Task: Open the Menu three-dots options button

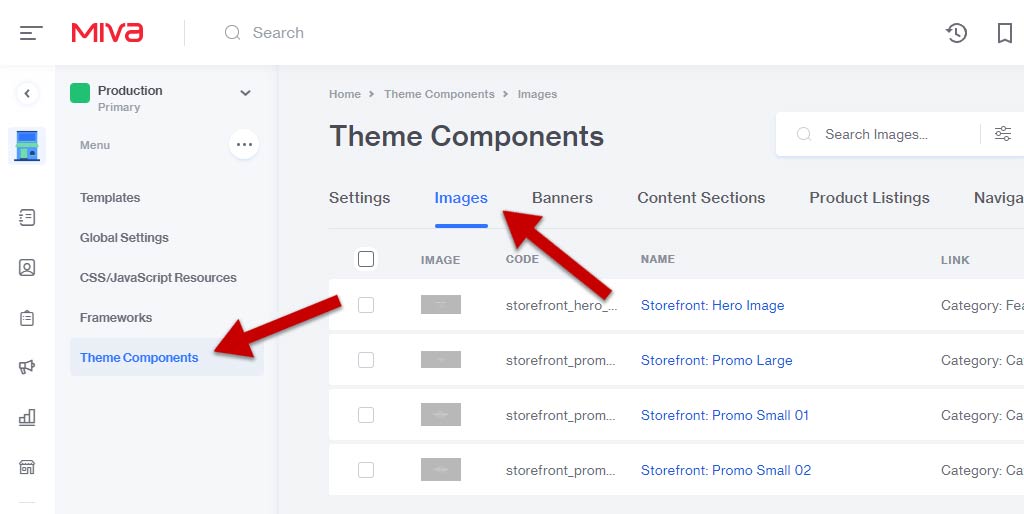Action: (244, 144)
